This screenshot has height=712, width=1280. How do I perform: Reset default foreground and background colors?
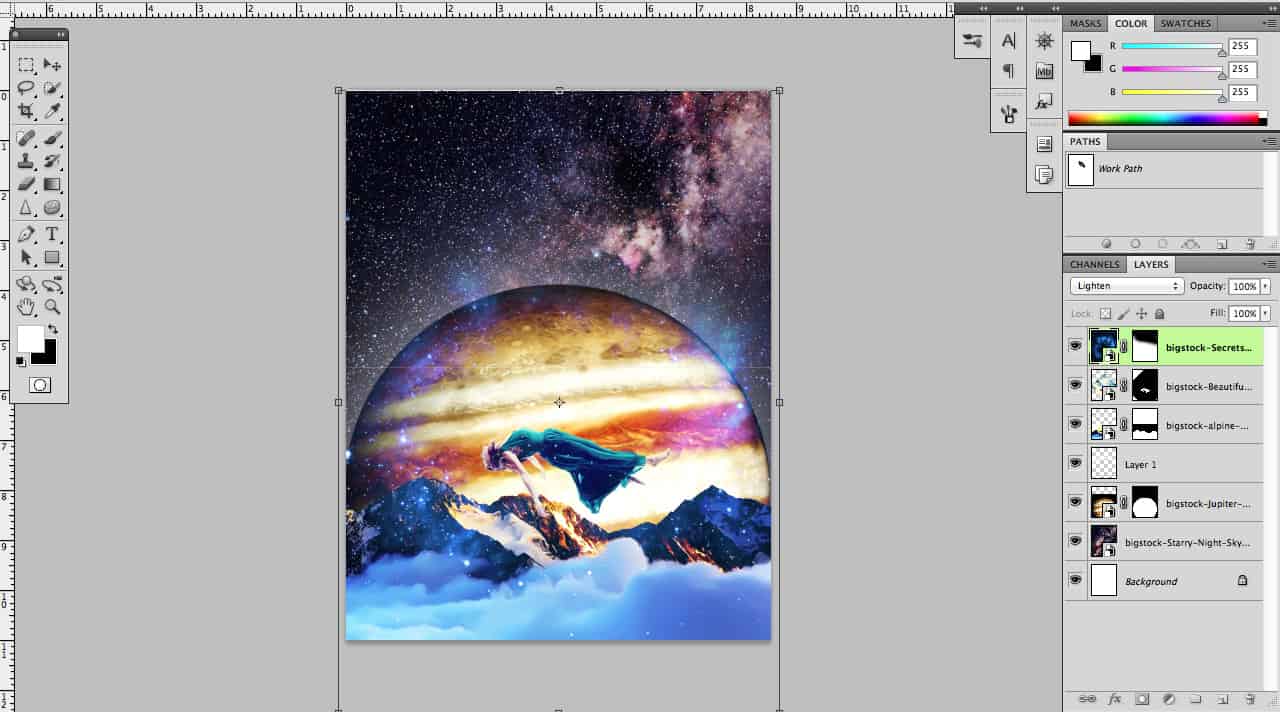click(x=21, y=361)
